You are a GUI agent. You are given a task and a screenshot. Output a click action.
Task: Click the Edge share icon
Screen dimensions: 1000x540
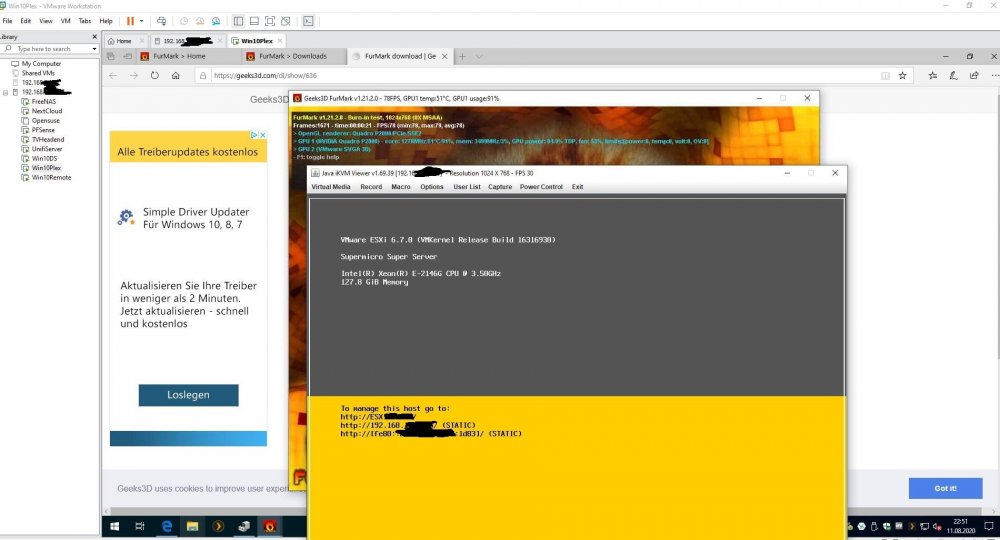[974, 75]
